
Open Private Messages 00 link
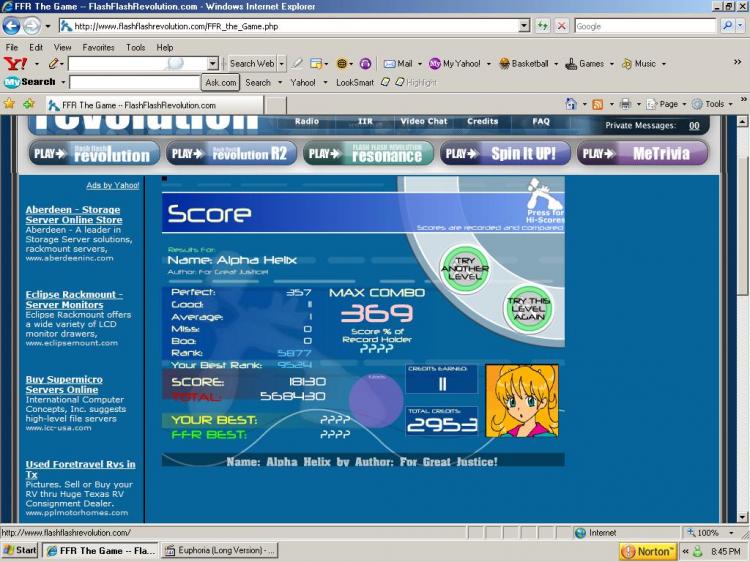tap(694, 126)
